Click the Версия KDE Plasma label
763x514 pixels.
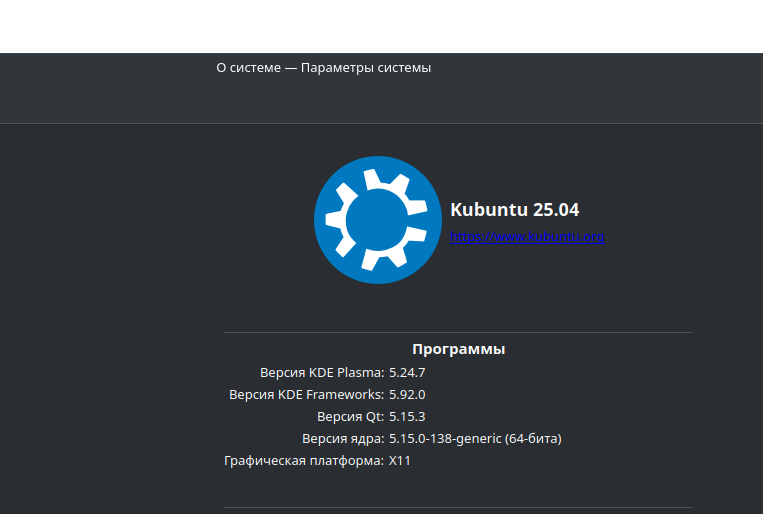tap(322, 373)
